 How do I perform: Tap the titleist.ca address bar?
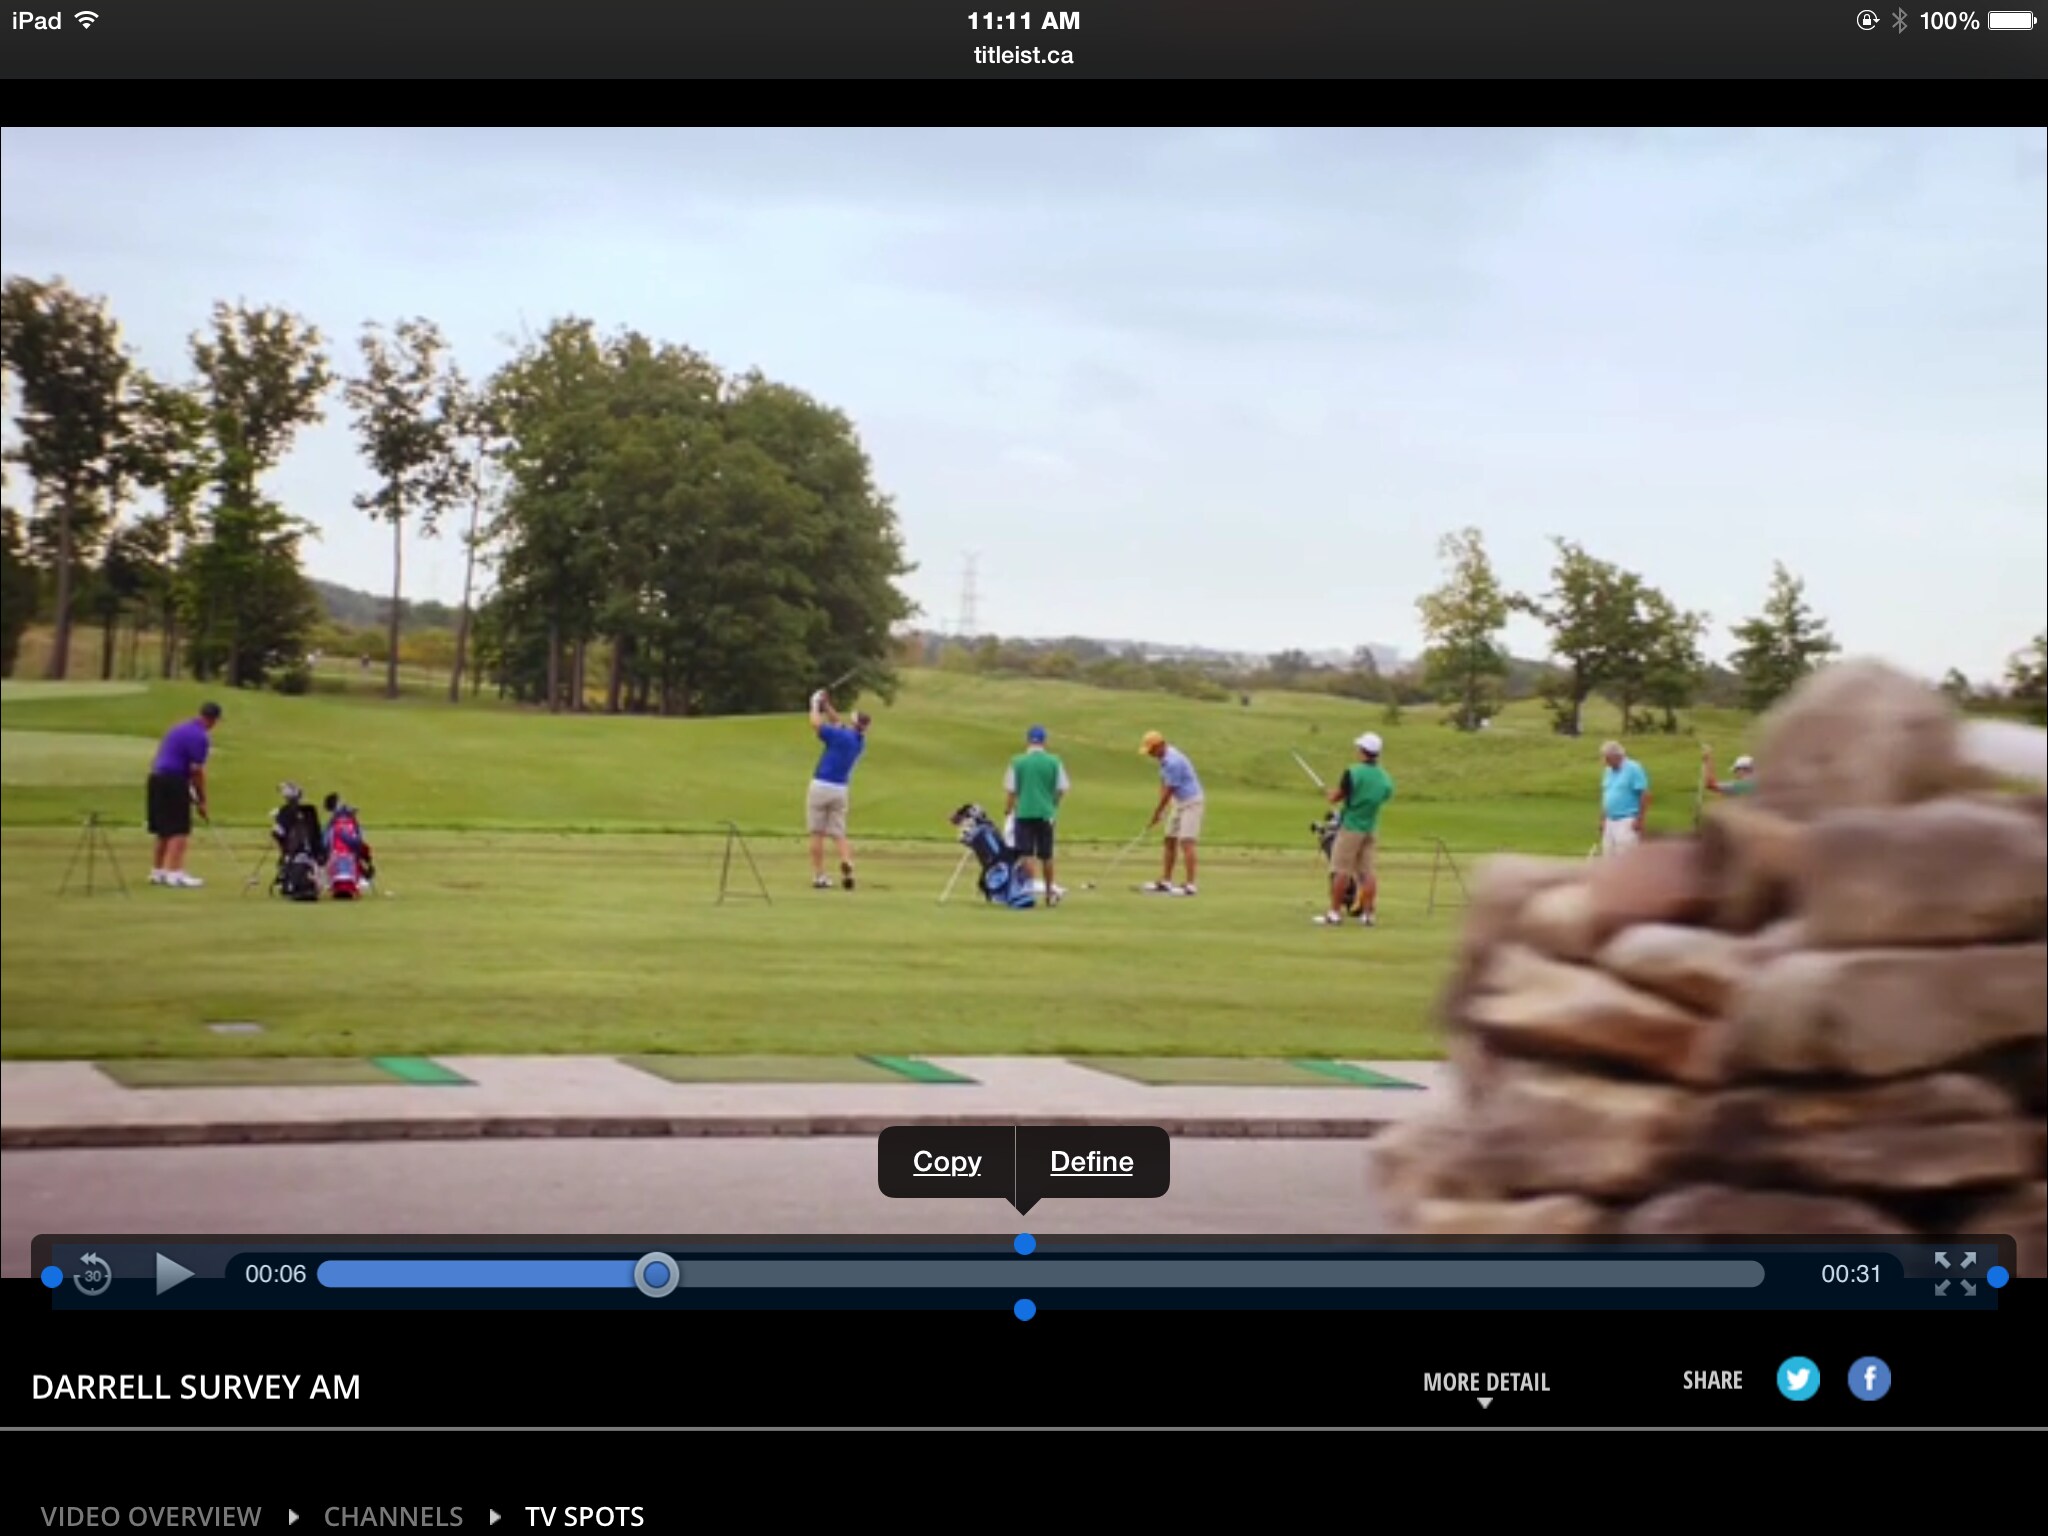coord(1023,55)
